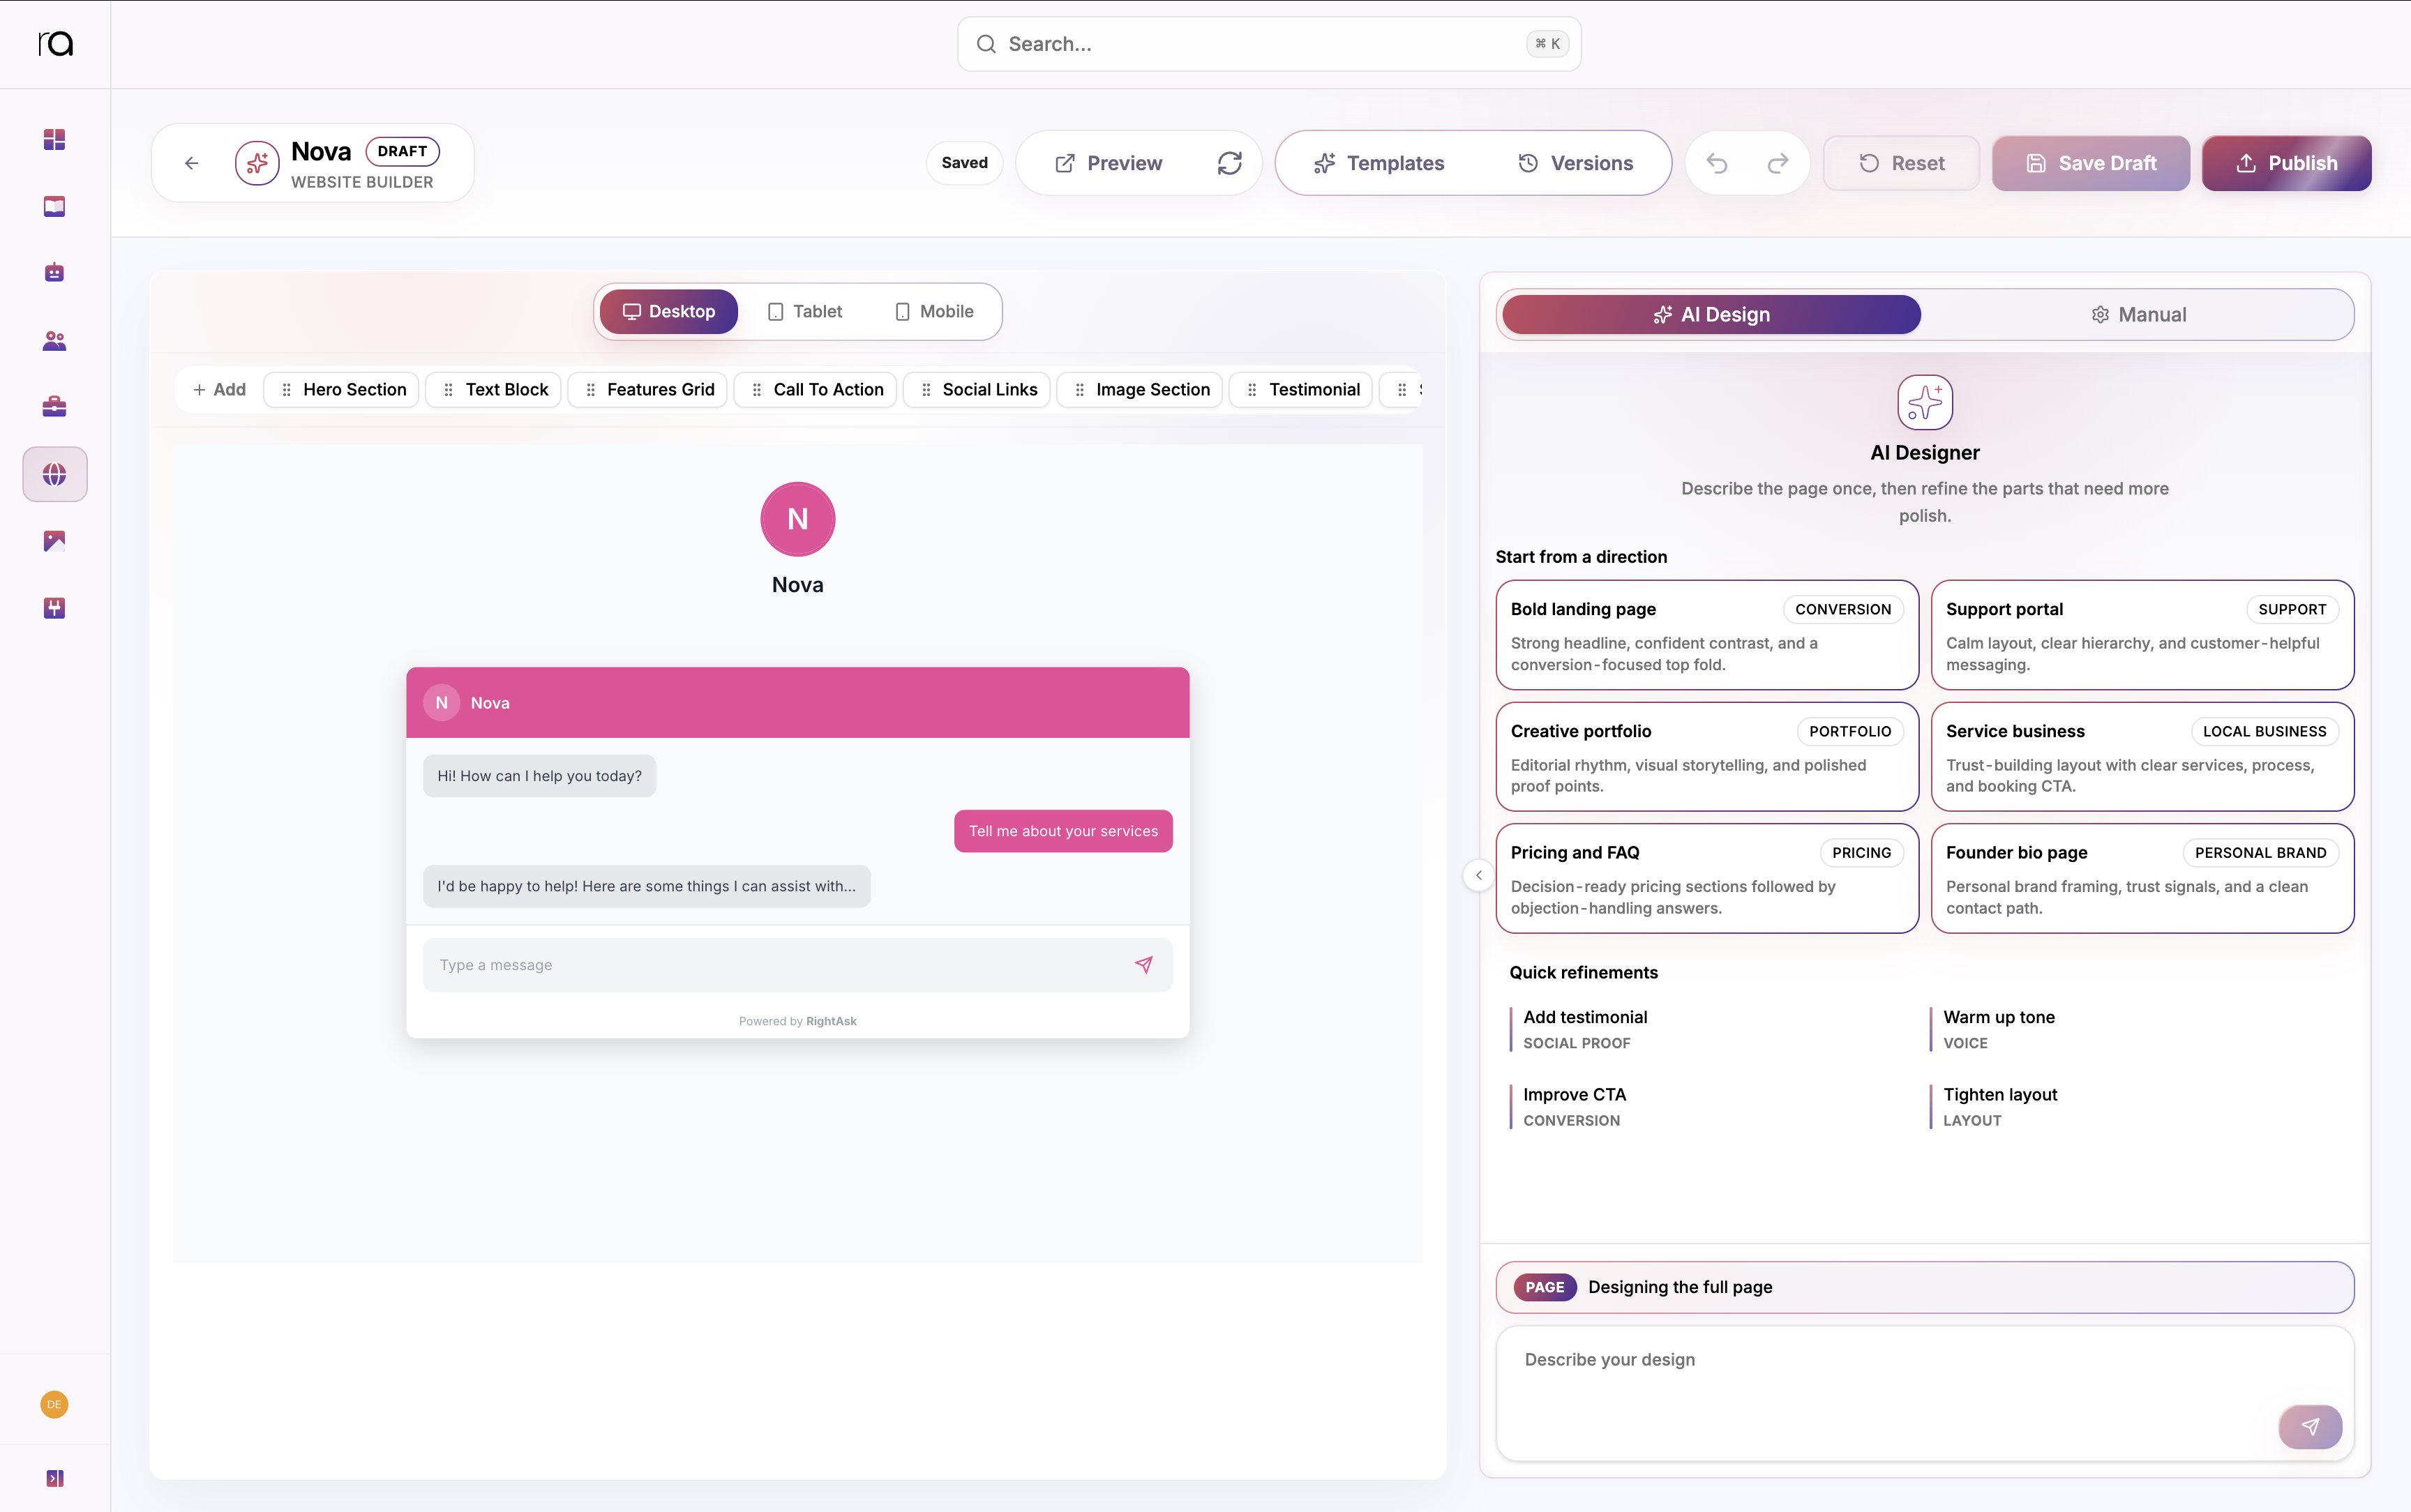2411x1512 pixels.
Task: Open the dashboard icon in the sidebar
Action: point(54,139)
